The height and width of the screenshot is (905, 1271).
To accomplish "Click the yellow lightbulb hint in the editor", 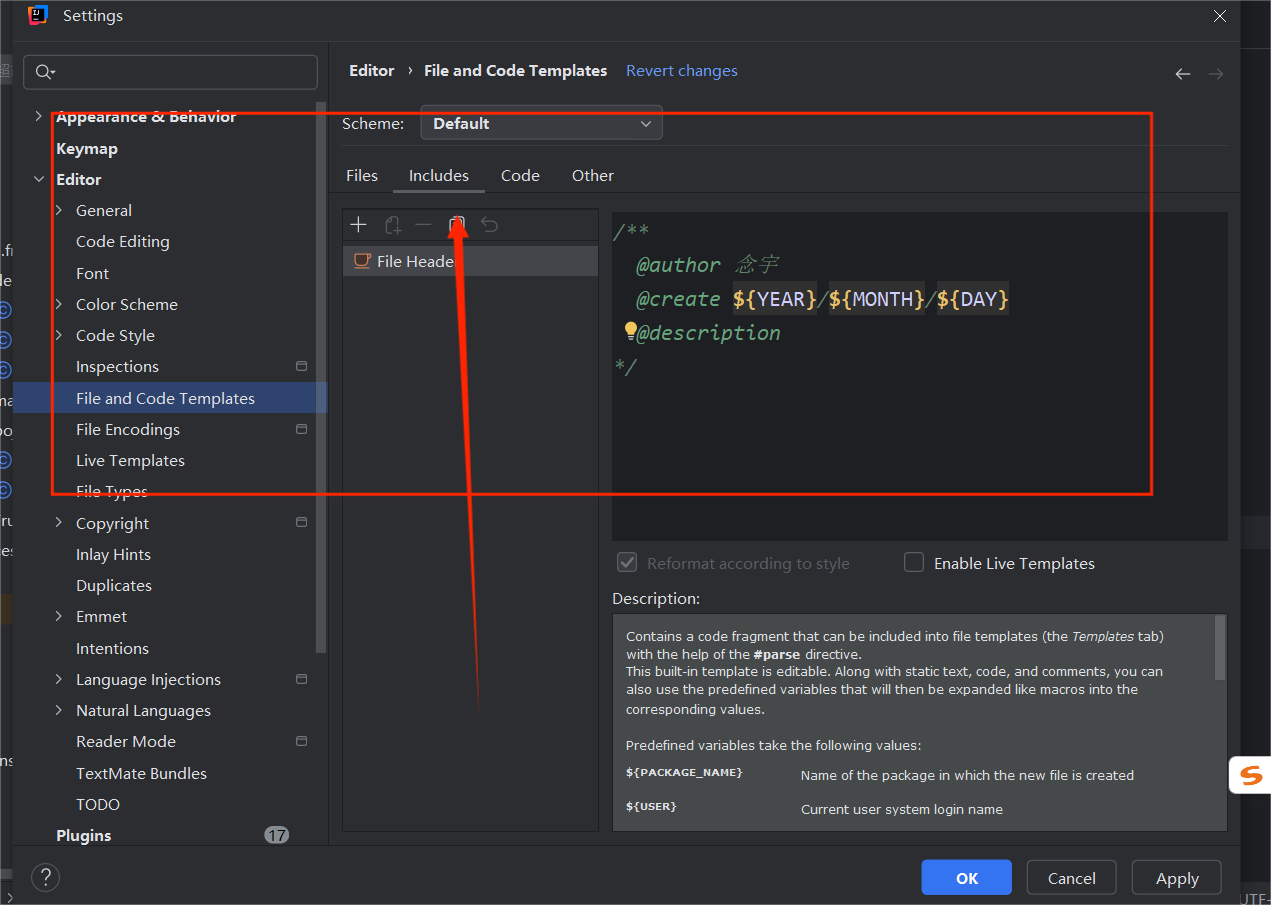I will pyautogui.click(x=630, y=331).
